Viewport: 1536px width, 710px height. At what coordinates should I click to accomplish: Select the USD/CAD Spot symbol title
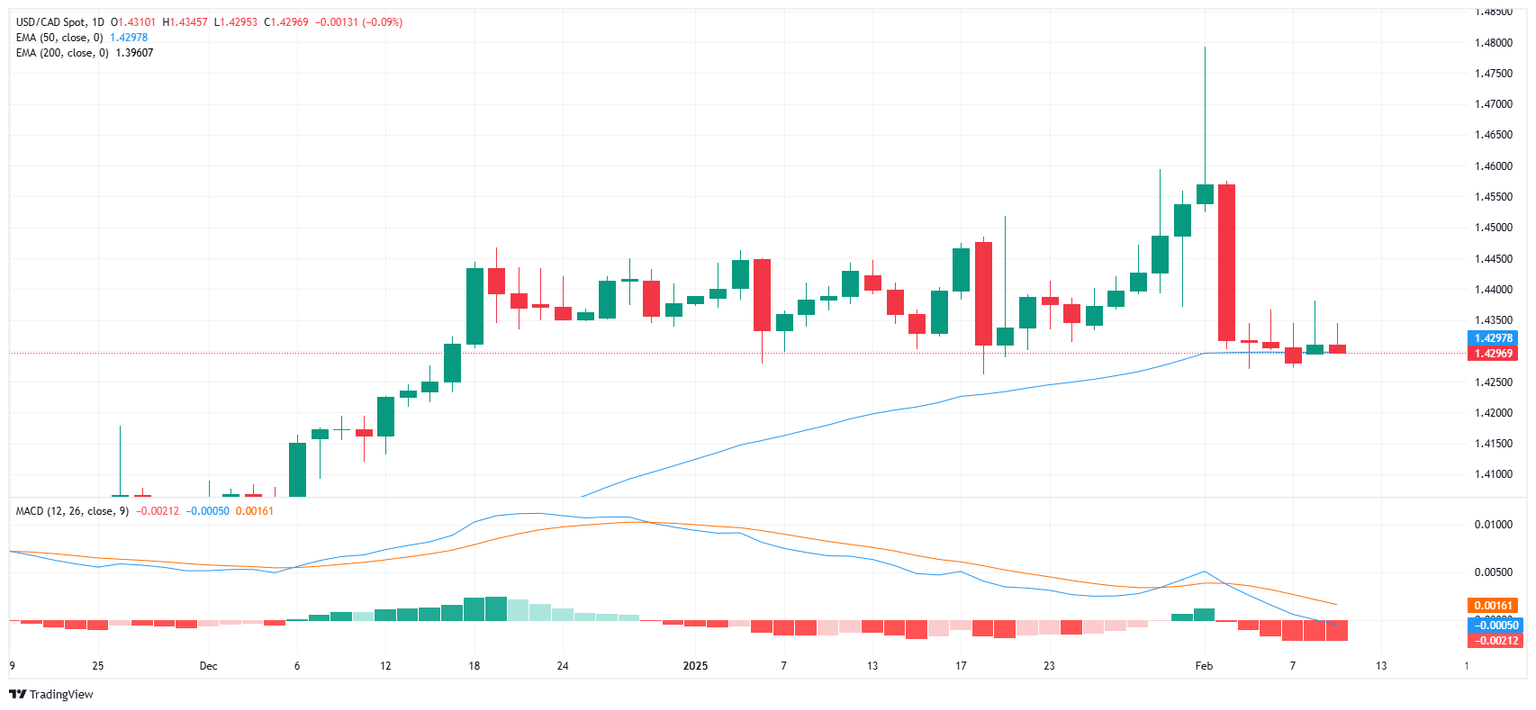(51, 22)
